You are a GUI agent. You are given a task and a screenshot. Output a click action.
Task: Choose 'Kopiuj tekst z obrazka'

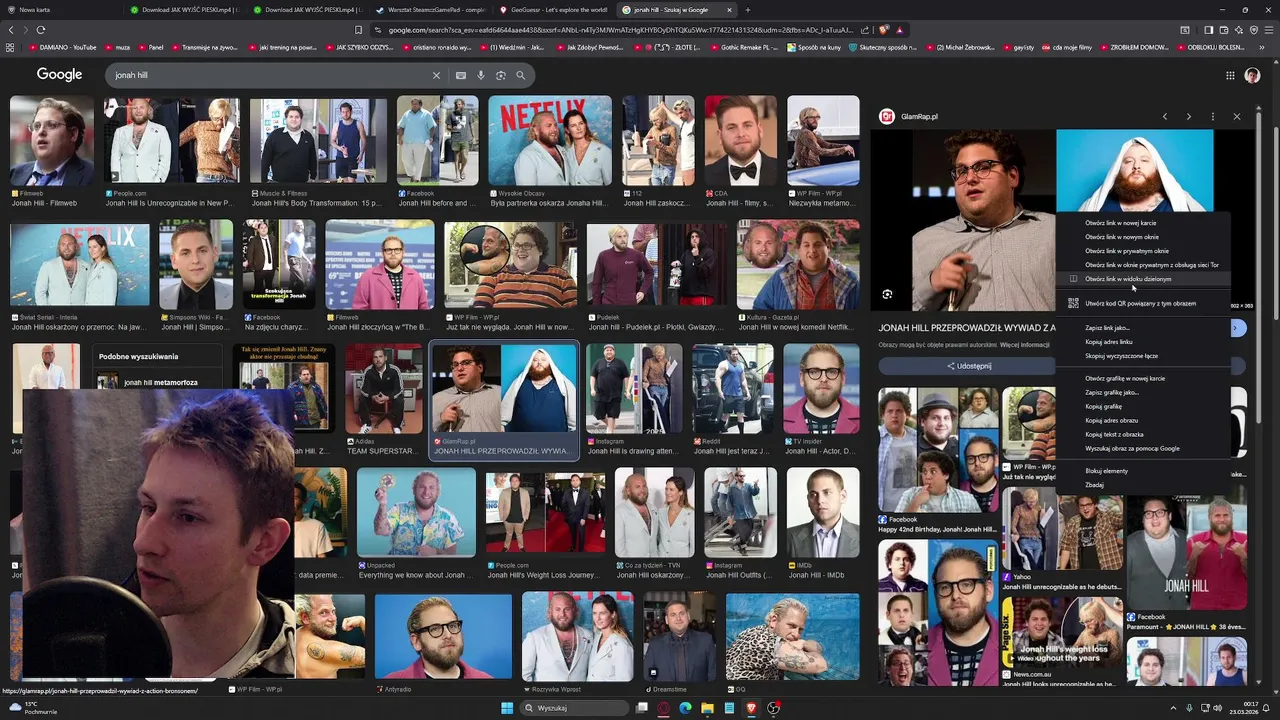tap(1143, 434)
